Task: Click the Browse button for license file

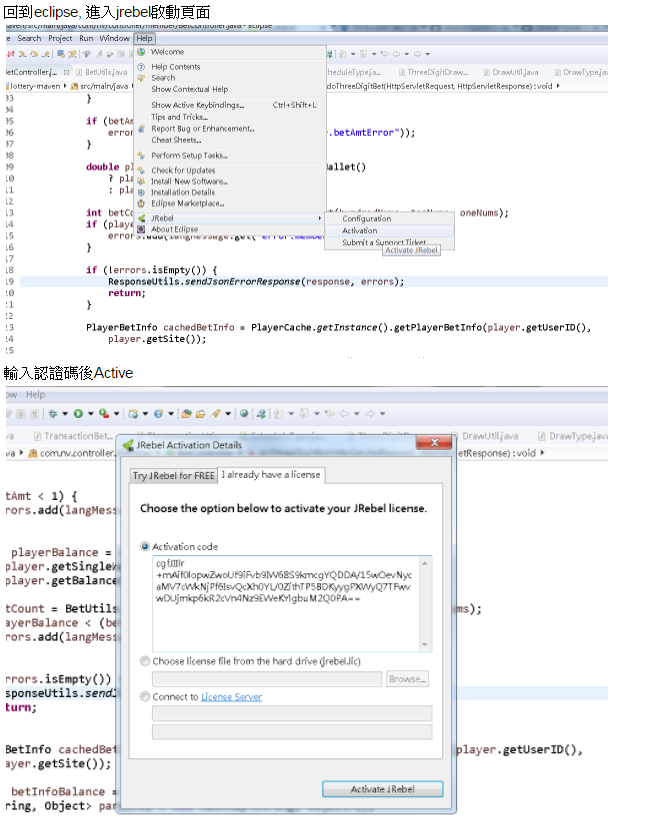Action: pos(407,679)
